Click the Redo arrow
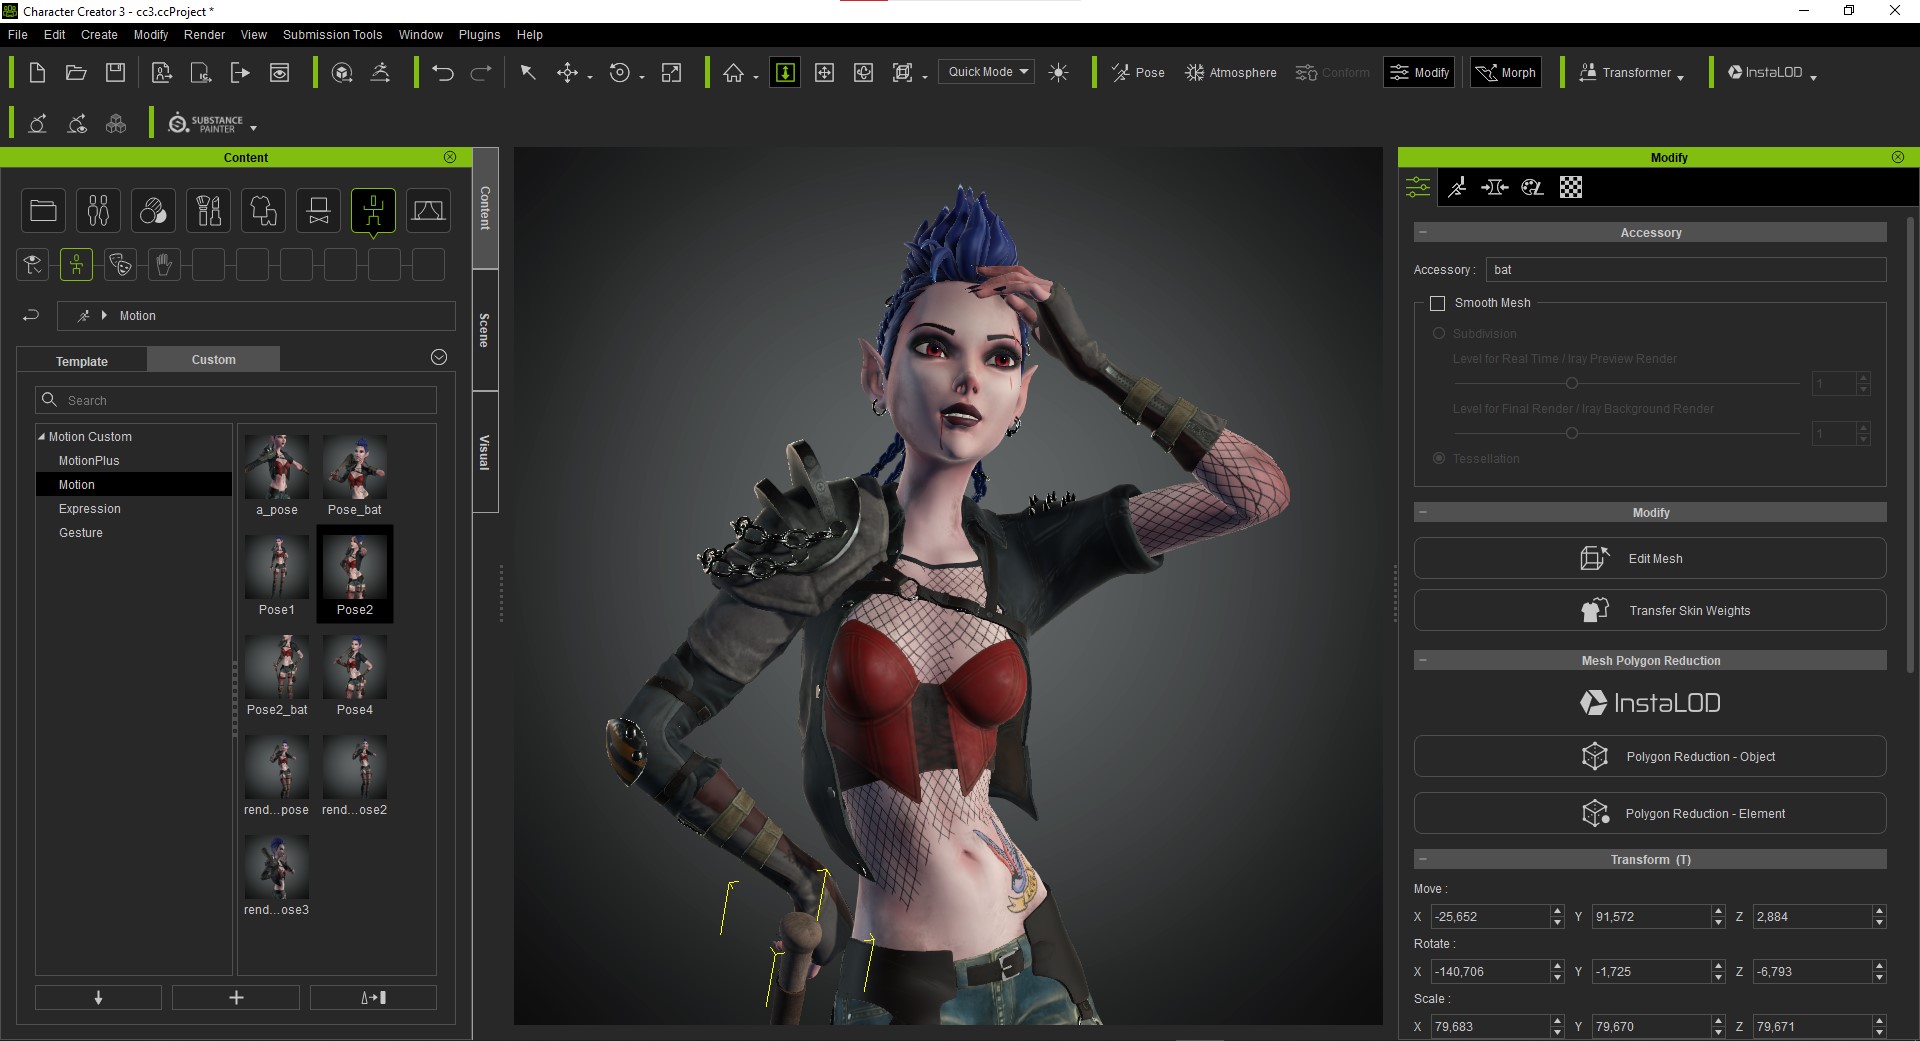Image resolution: width=1920 pixels, height=1041 pixels. (481, 72)
